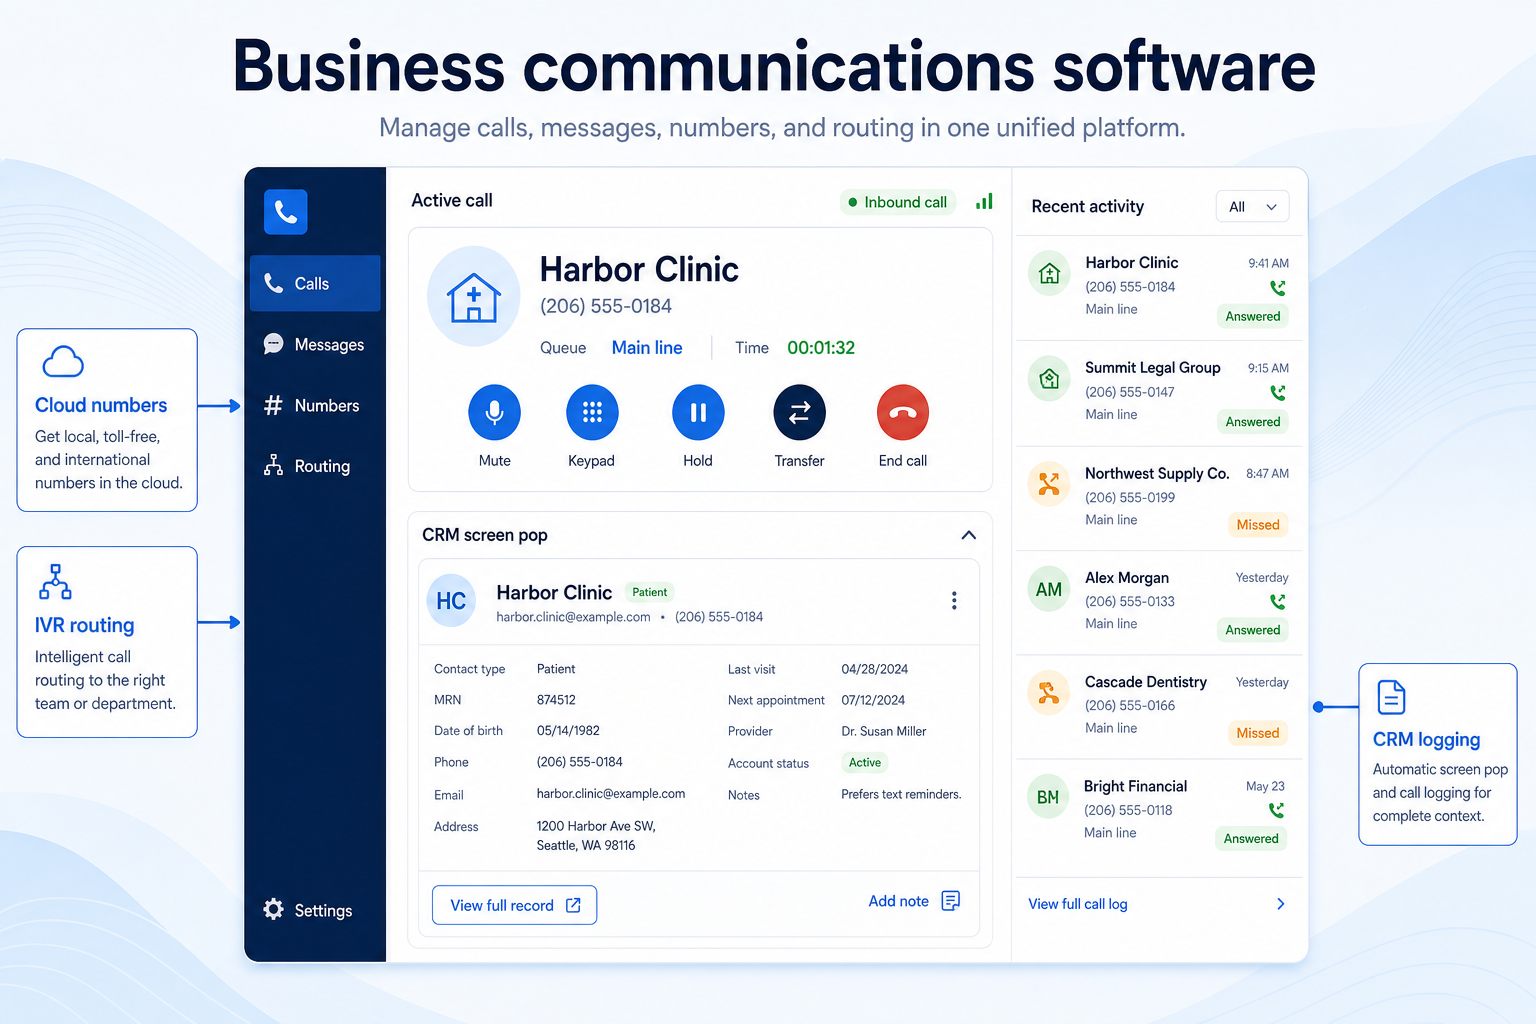
Task: Click the Next appointment date 07/12/2024
Action: coord(873,700)
